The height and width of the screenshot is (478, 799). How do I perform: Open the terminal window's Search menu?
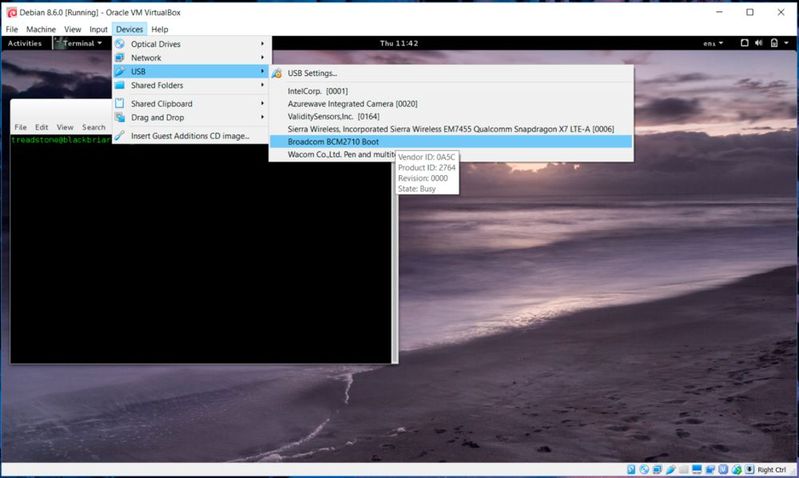point(94,127)
